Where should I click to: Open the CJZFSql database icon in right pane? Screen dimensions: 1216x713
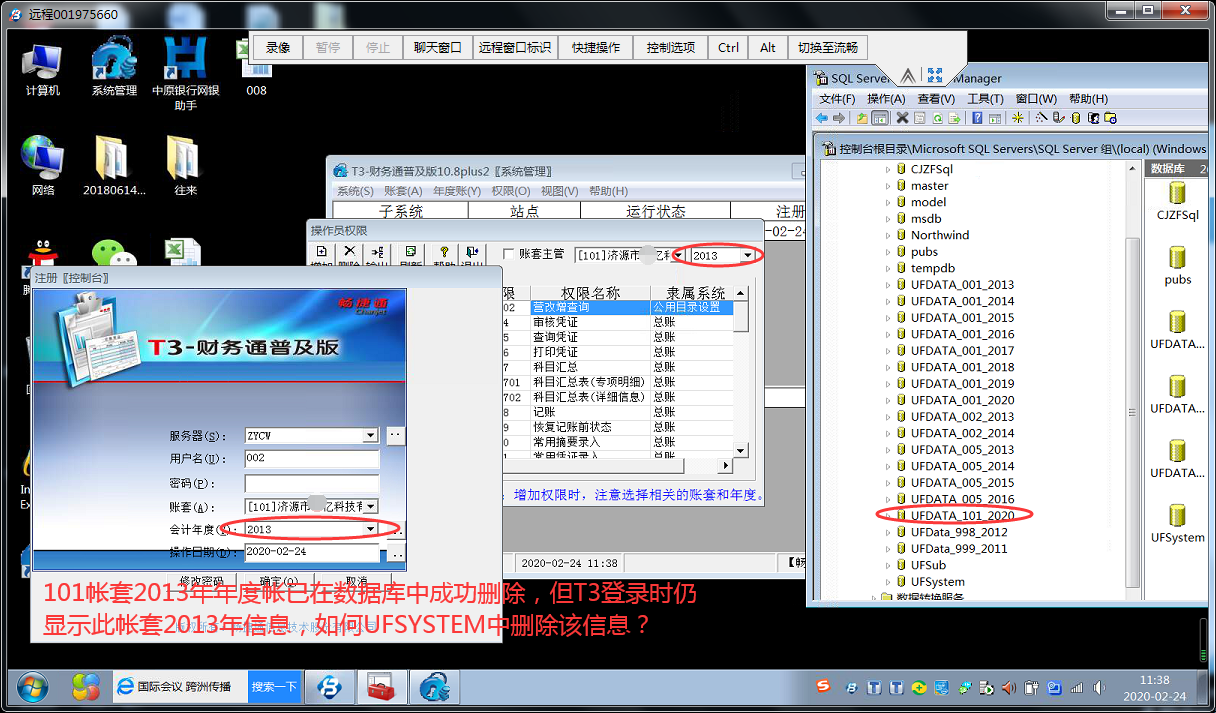point(1177,200)
